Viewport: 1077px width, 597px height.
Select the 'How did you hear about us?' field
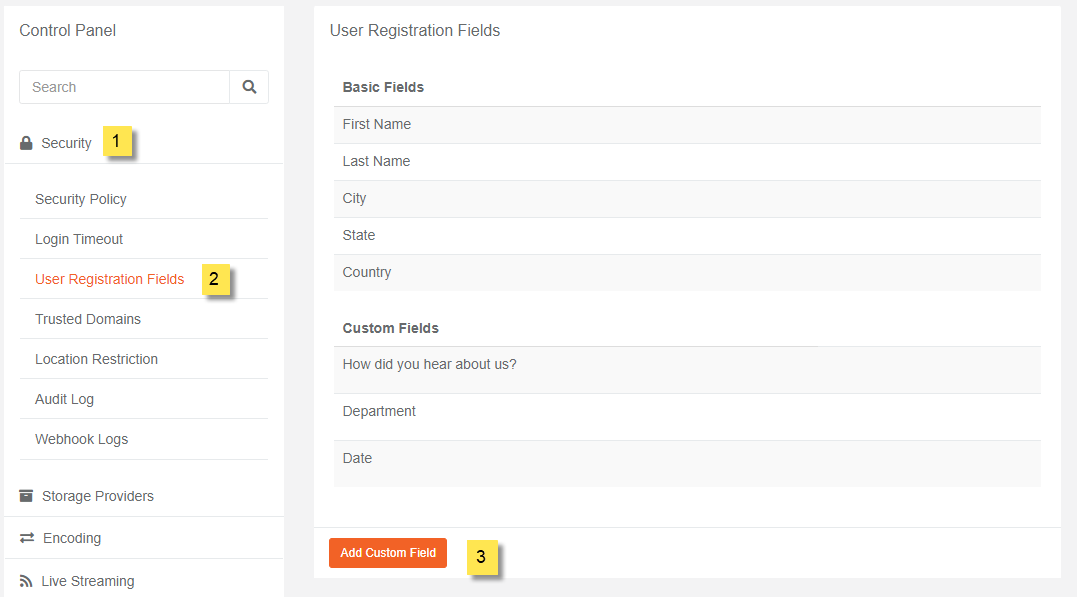click(x=688, y=370)
